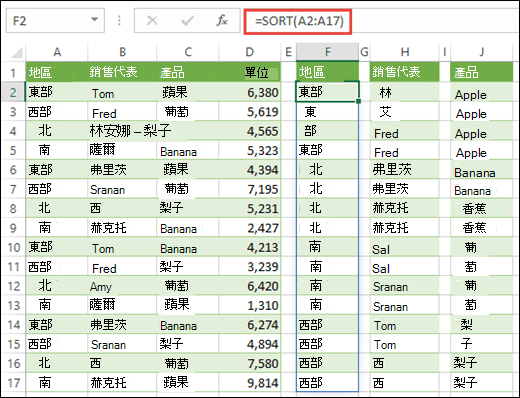This screenshot has width=520, height=398.
Task: Select cell F2 containing 東部
Action: 327,92
